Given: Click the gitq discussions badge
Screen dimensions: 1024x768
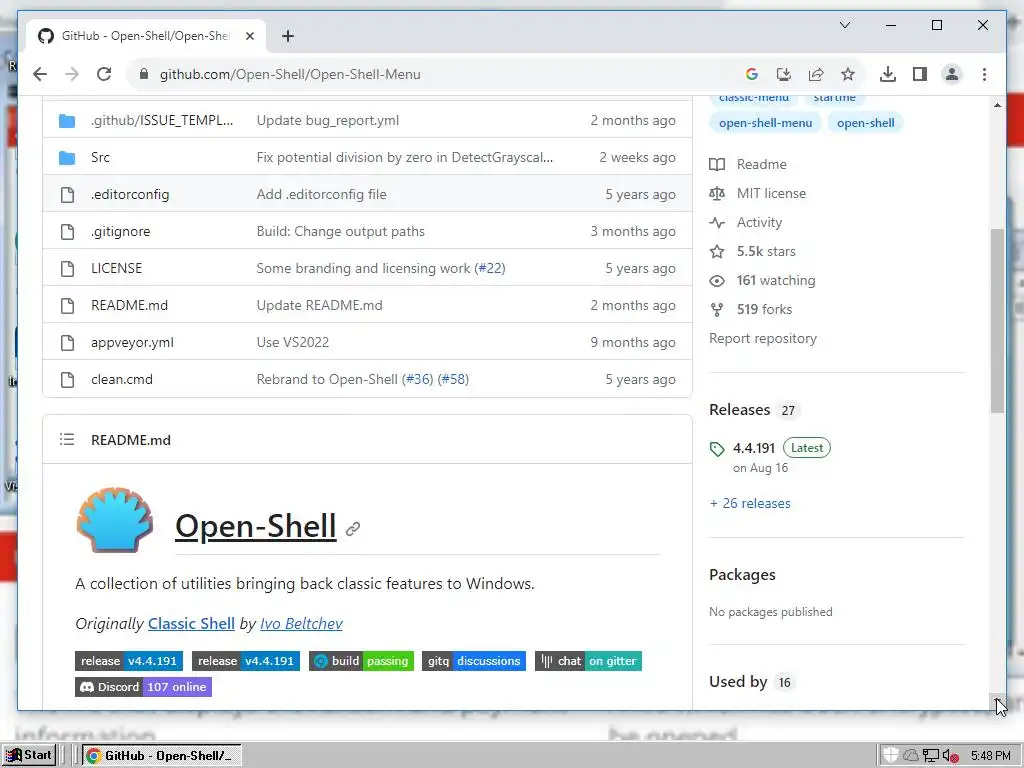Looking at the screenshot, I should pyautogui.click(x=473, y=661).
